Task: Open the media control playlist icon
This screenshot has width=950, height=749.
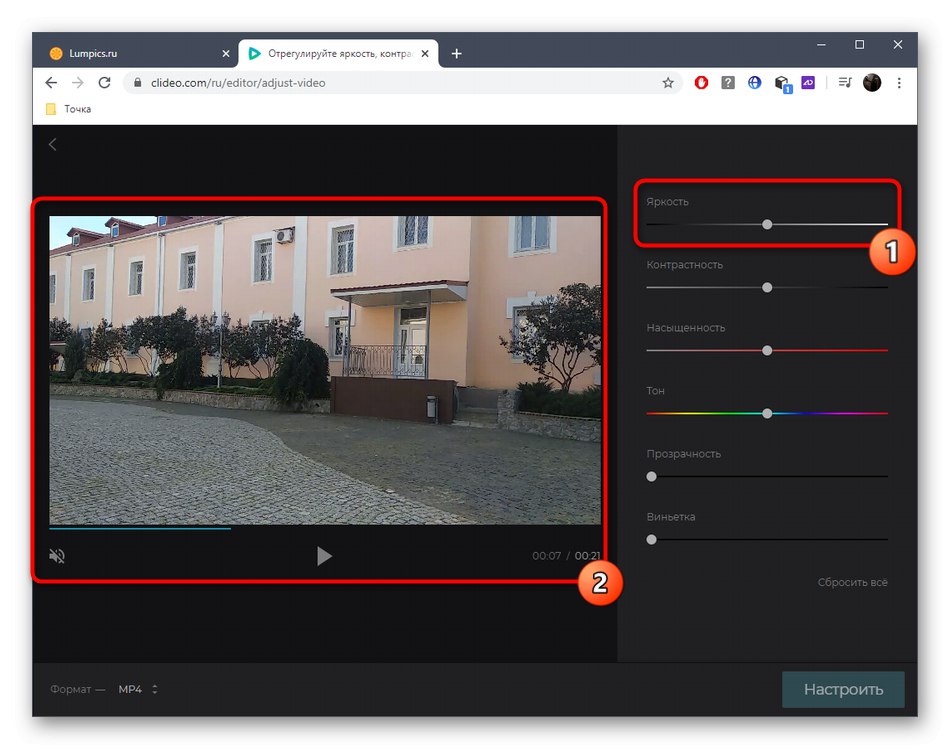Action: pos(845,82)
